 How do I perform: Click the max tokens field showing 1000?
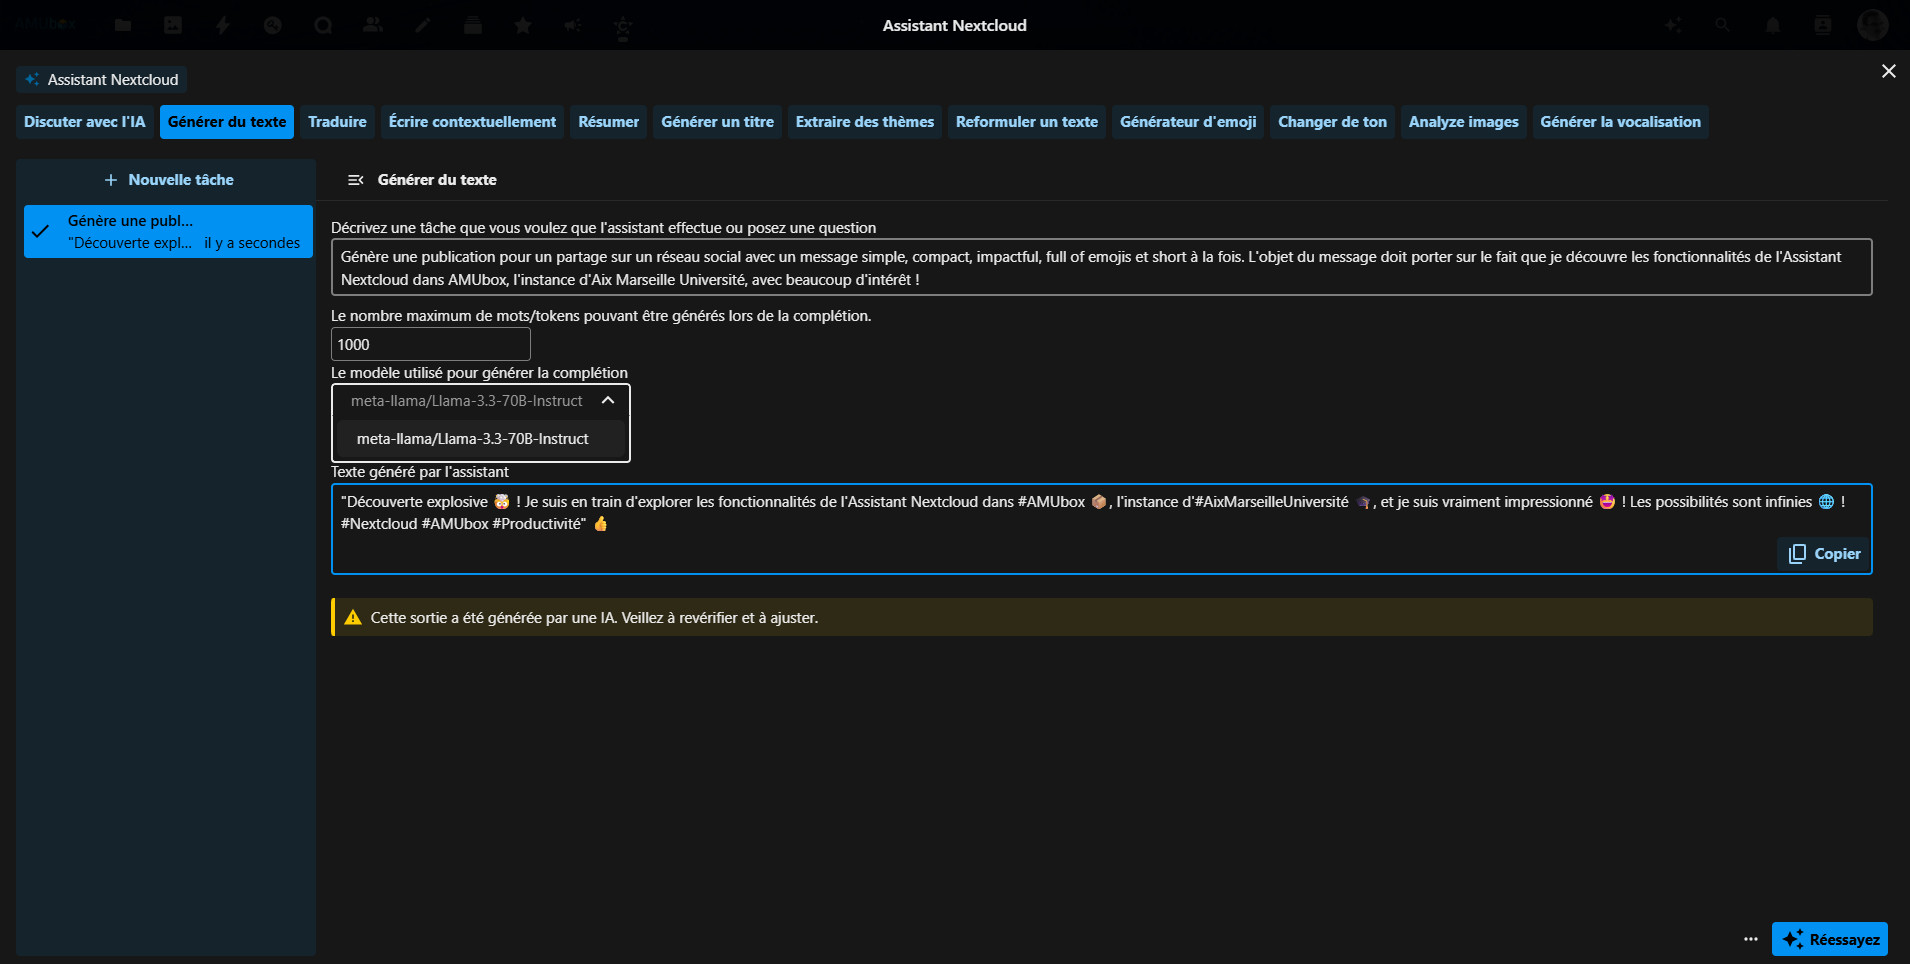pyautogui.click(x=430, y=345)
